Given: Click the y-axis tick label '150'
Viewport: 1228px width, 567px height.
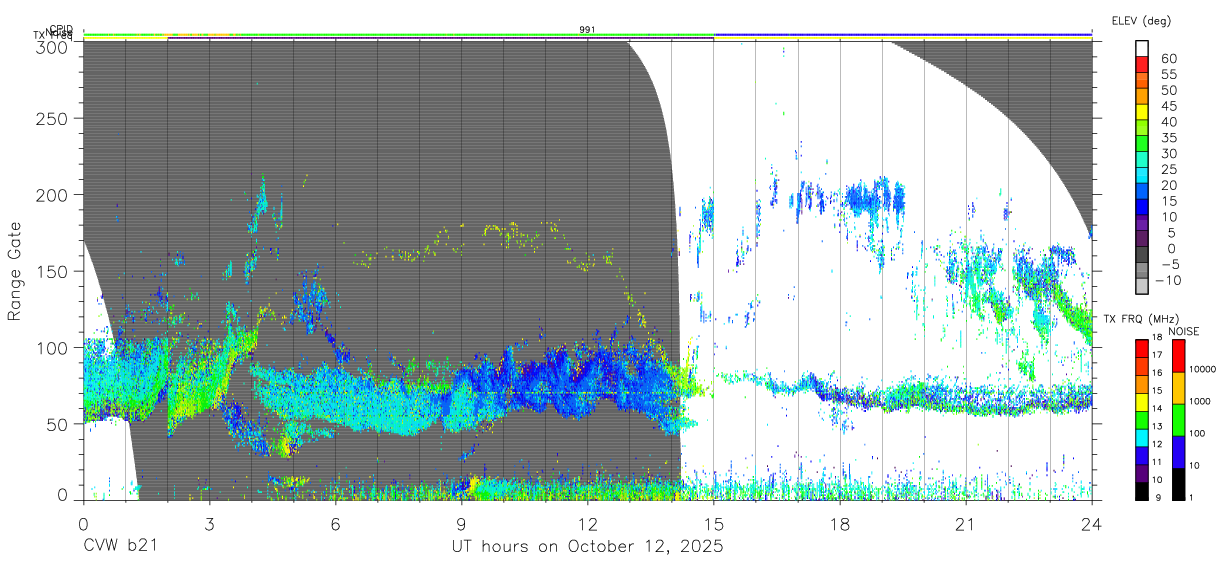Looking at the screenshot, I should (x=52, y=271).
